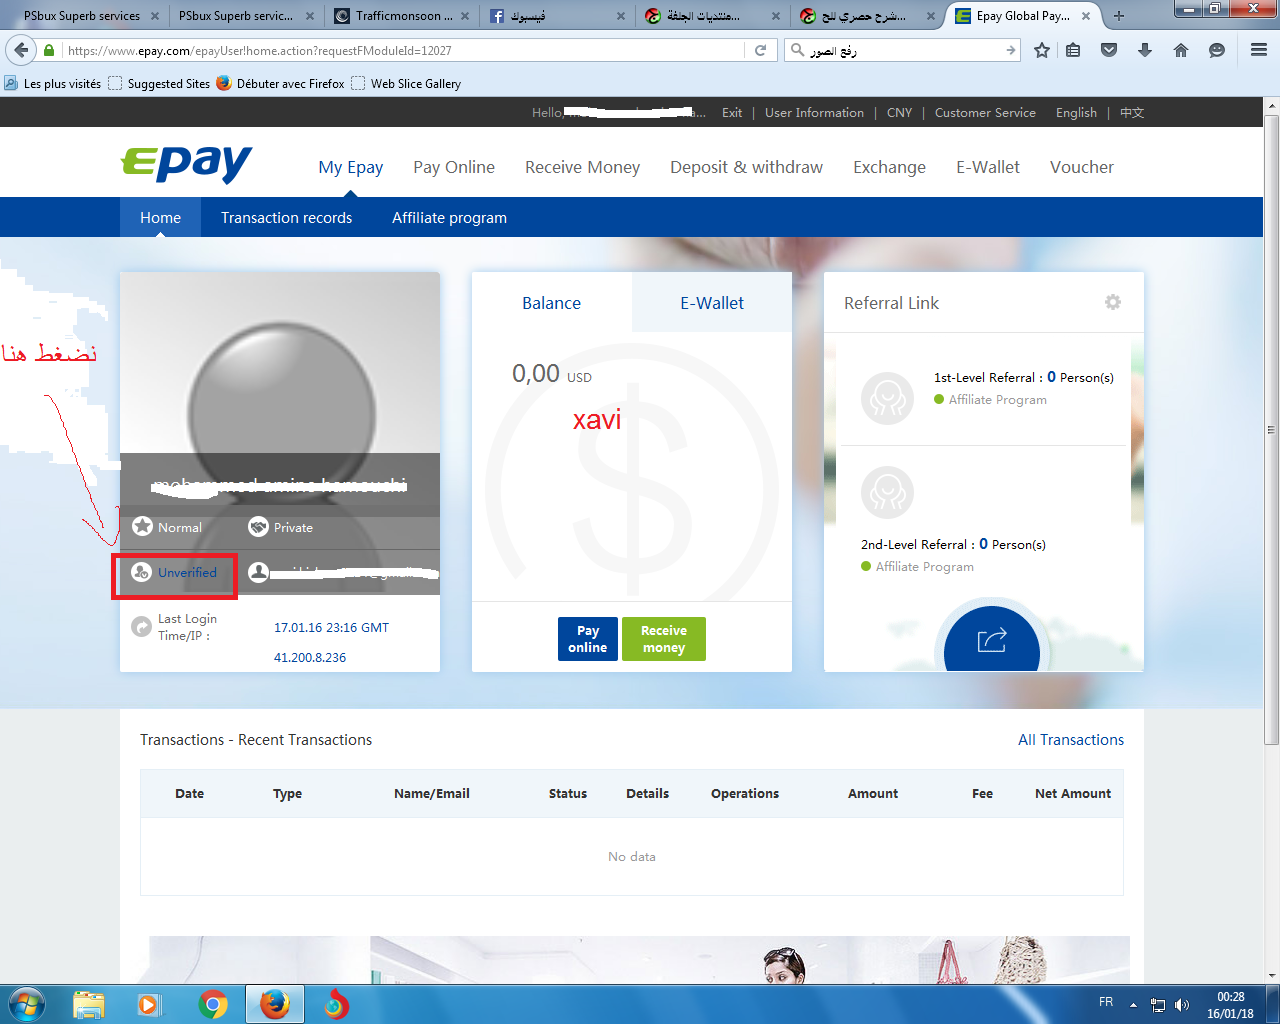Reload the page with the refresh icon

[x=760, y=50]
